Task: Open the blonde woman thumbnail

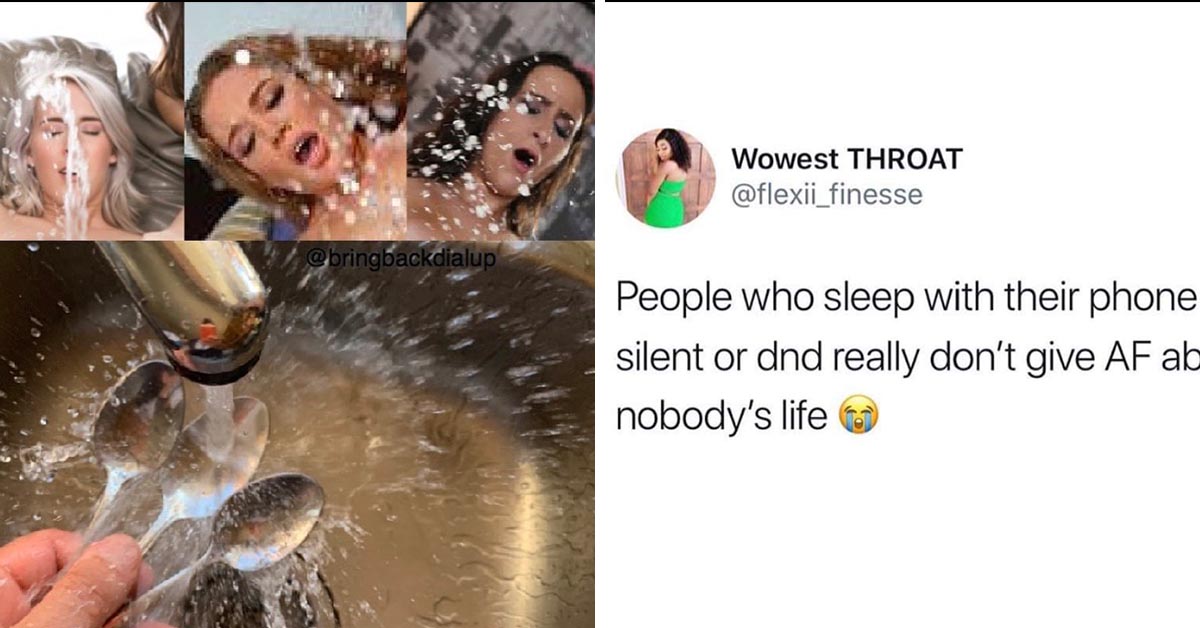Action: coord(91,121)
